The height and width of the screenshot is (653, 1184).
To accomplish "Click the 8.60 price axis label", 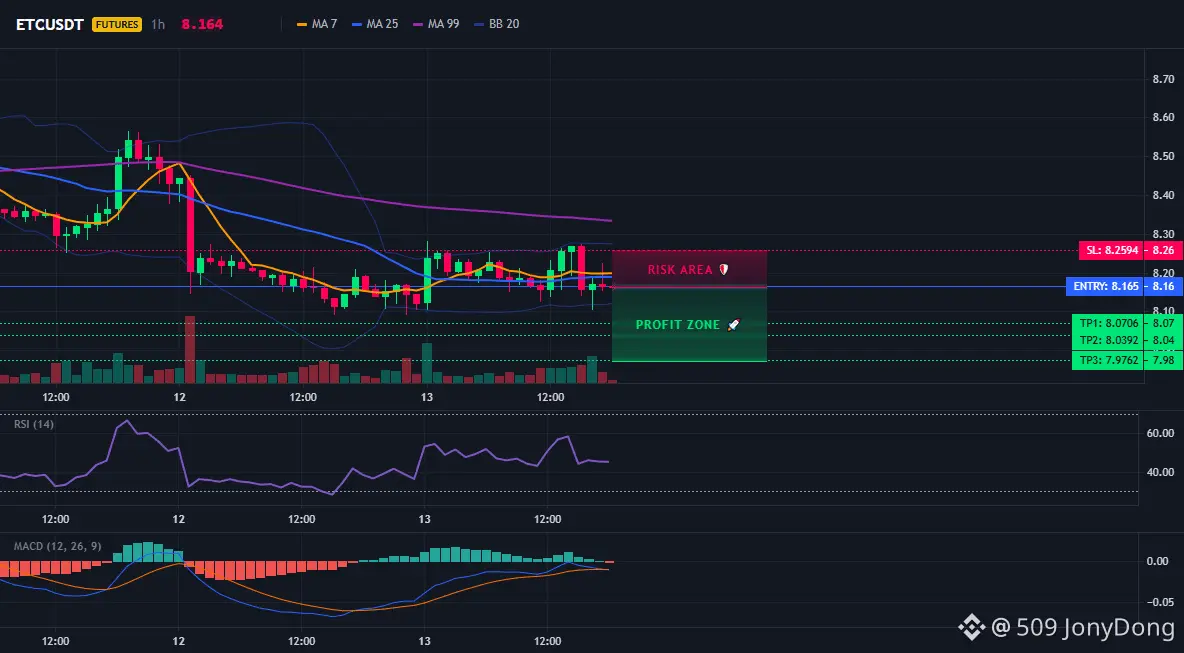I will [x=1164, y=118].
